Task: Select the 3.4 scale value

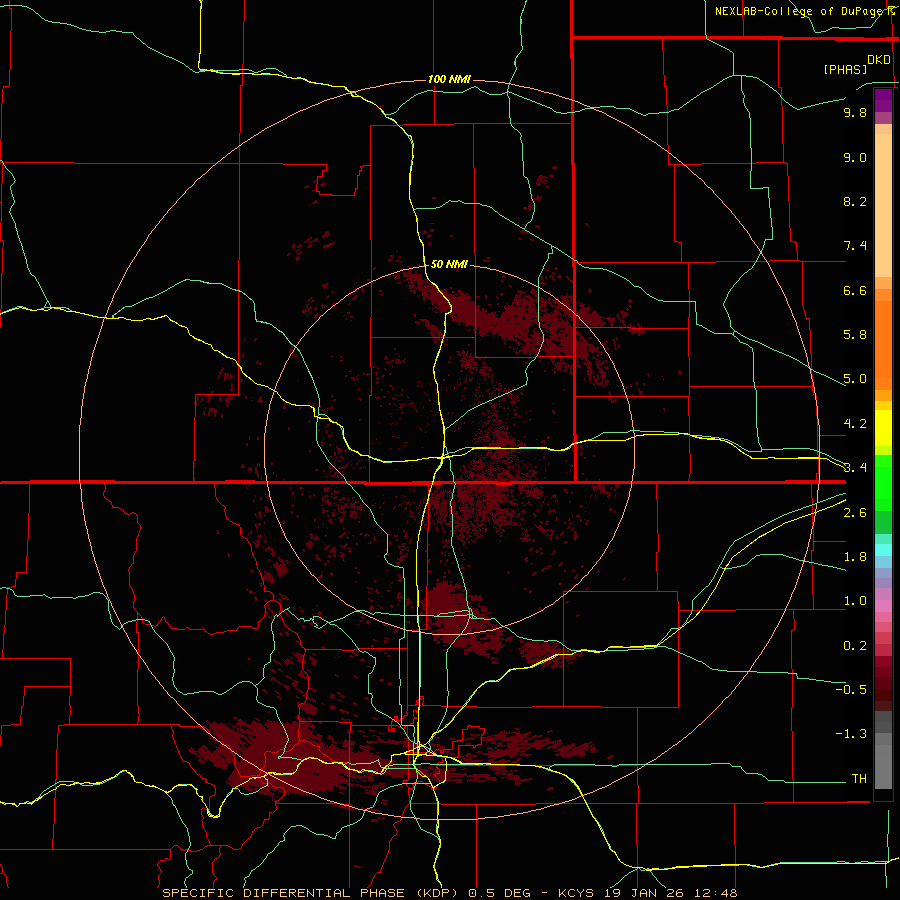Action: point(855,468)
